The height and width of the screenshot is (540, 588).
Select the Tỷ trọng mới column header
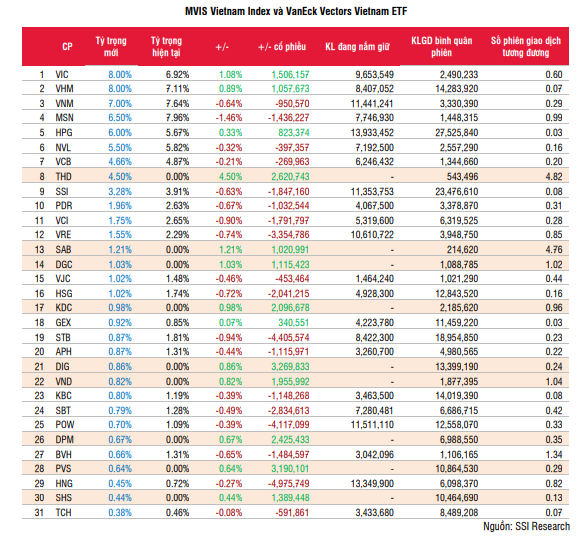pos(111,46)
